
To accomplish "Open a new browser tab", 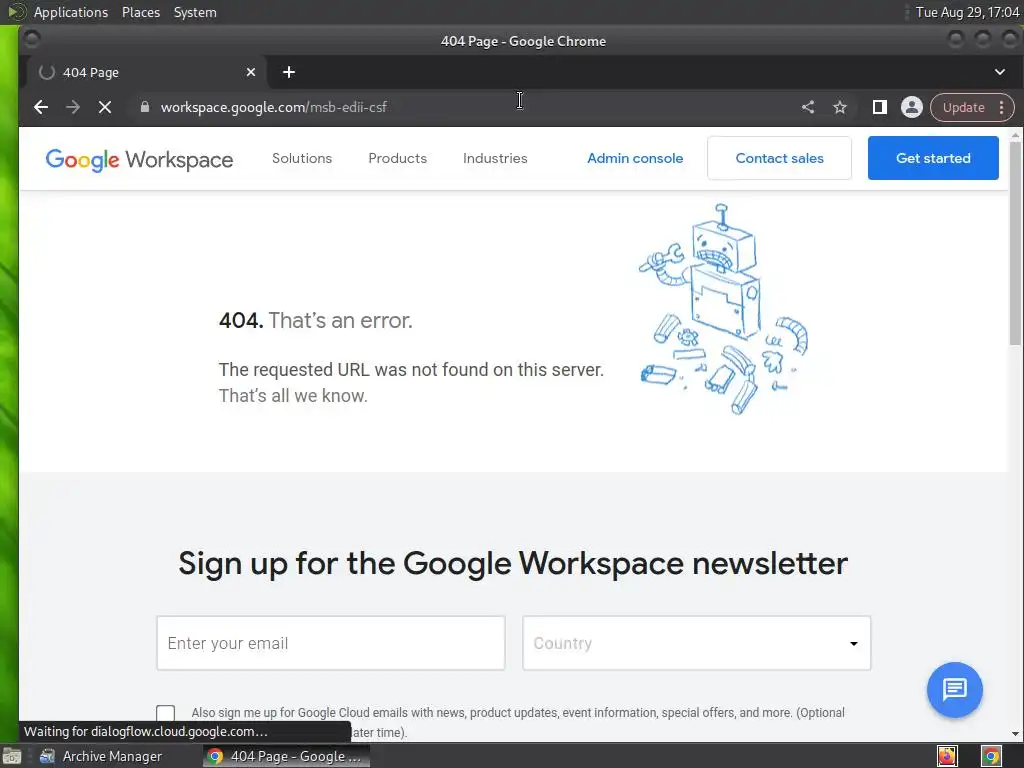I will tap(289, 72).
